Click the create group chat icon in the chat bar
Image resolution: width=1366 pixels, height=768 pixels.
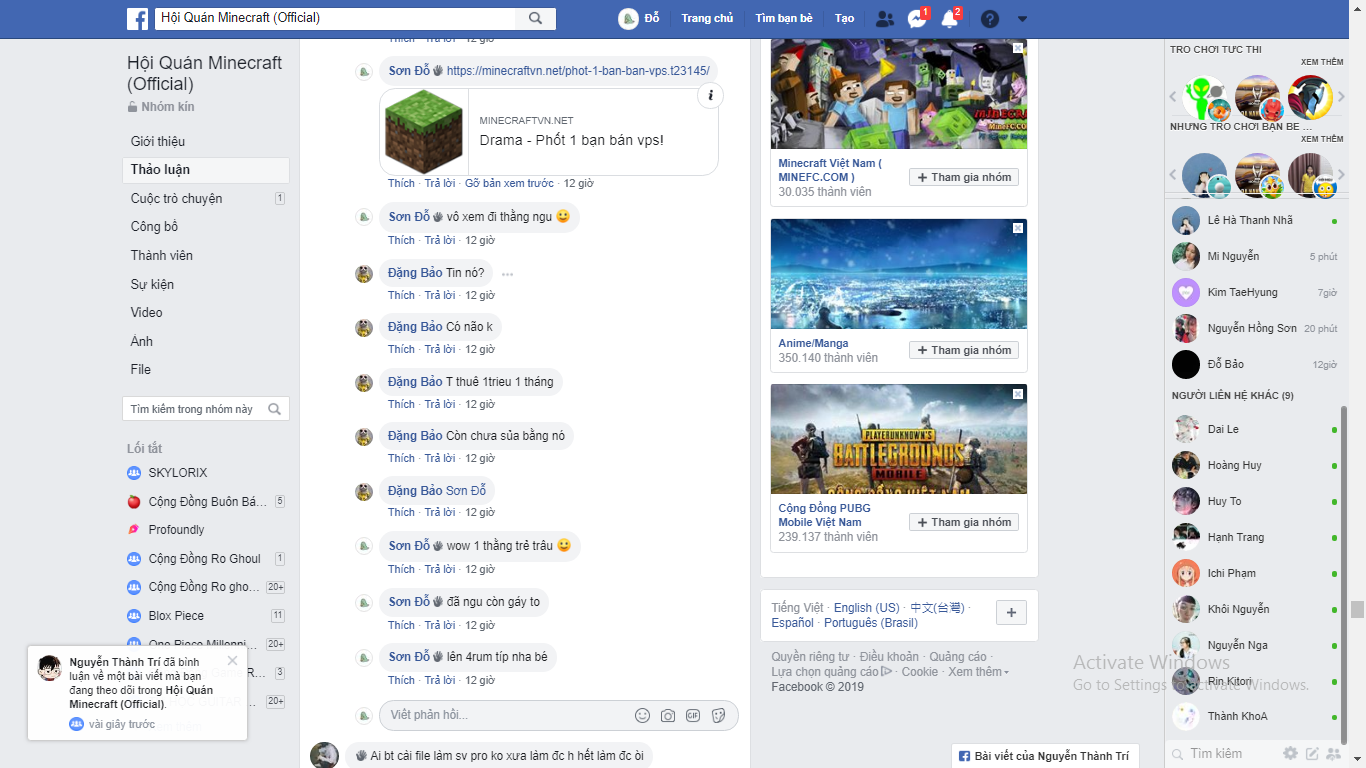pyautogui.click(x=1334, y=753)
